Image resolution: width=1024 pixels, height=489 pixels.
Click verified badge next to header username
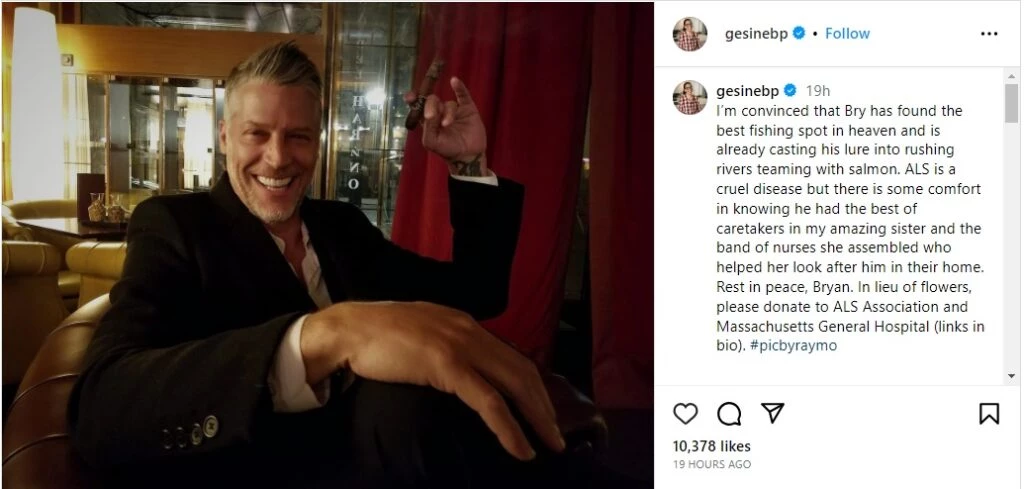(x=799, y=33)
